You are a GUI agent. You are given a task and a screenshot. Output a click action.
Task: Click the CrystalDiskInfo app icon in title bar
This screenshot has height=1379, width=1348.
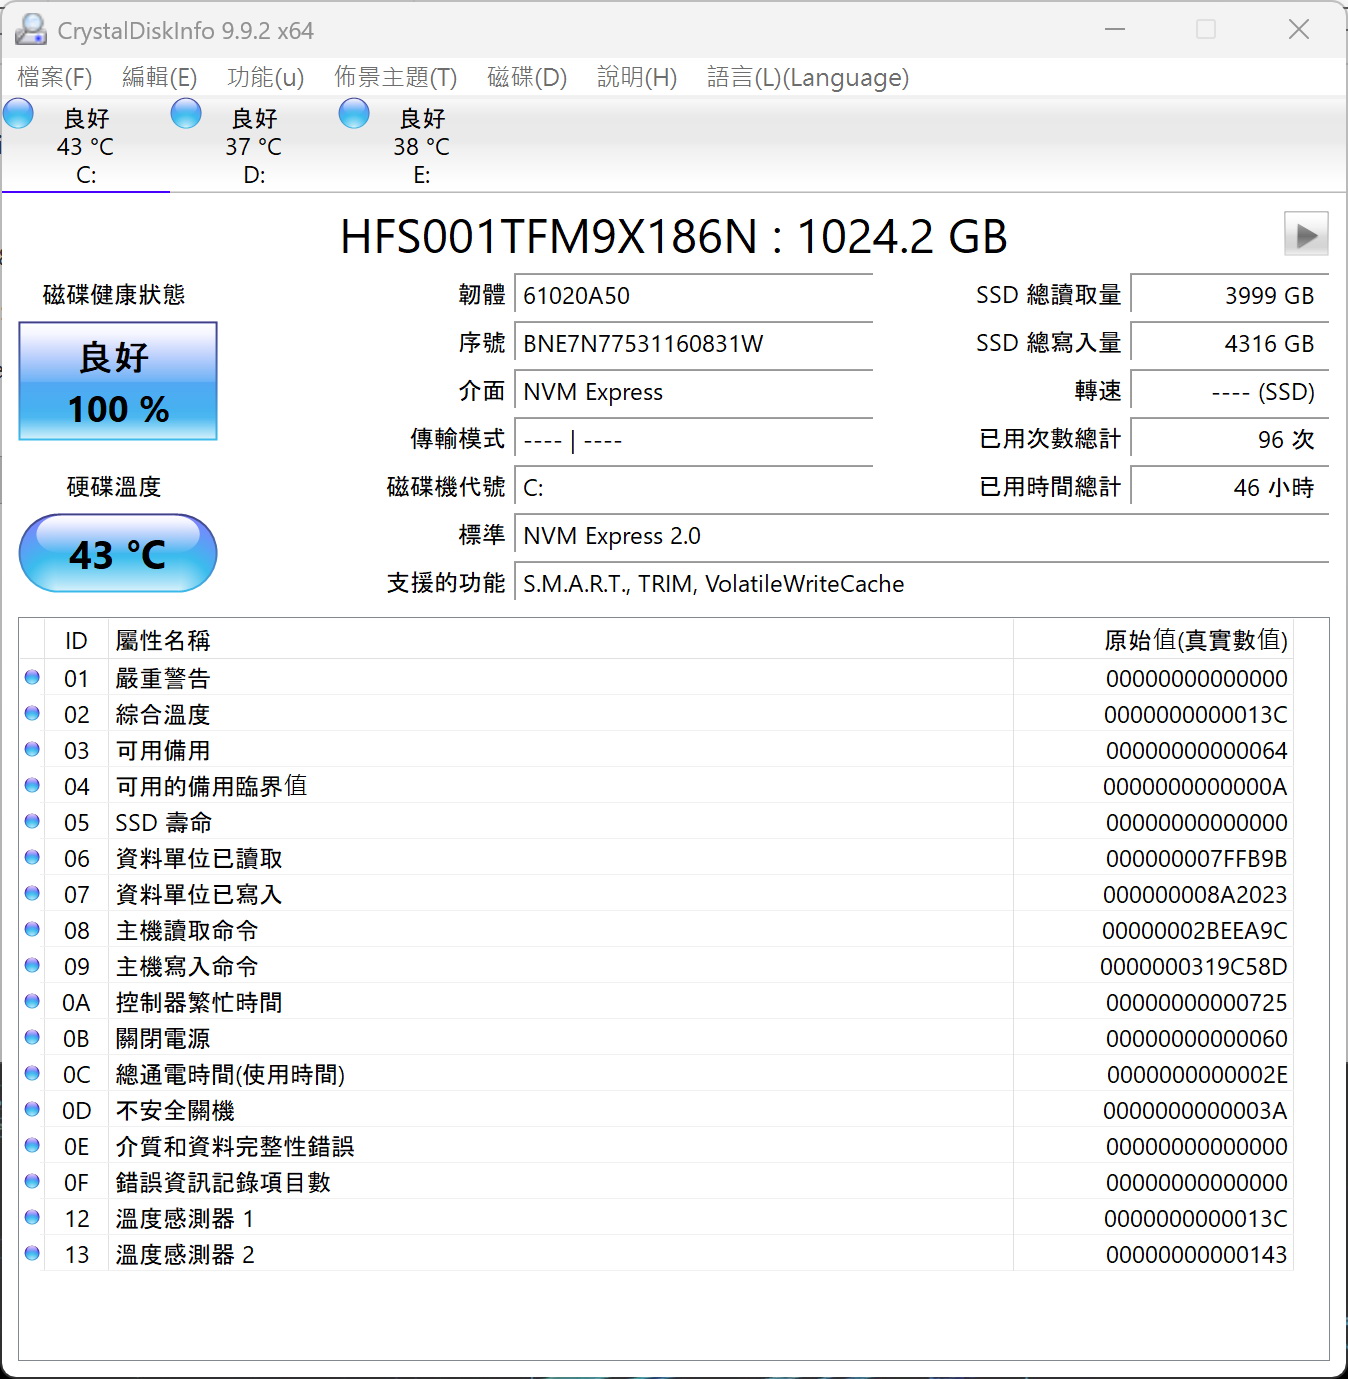[x=31, y=30]
